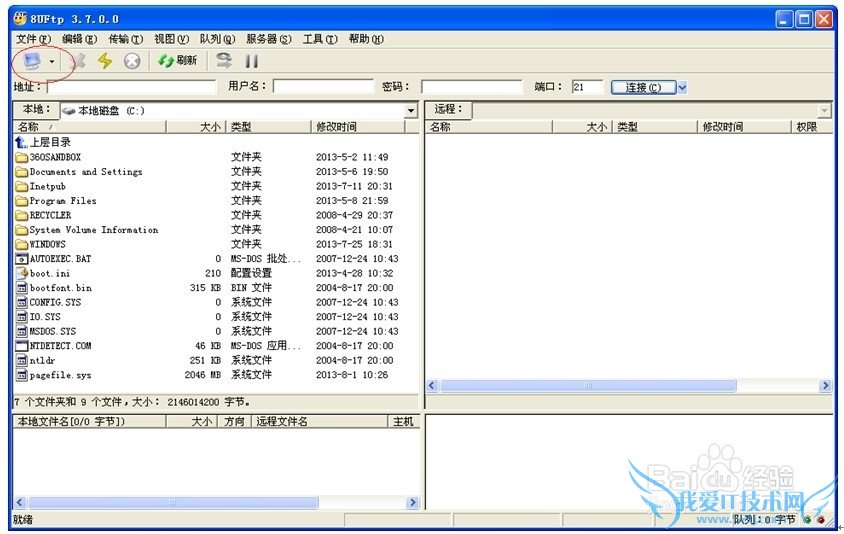The width and height of the screenshot is (844, 534).
Task: Open the 文件(F) menu
Action: point(33,39)
